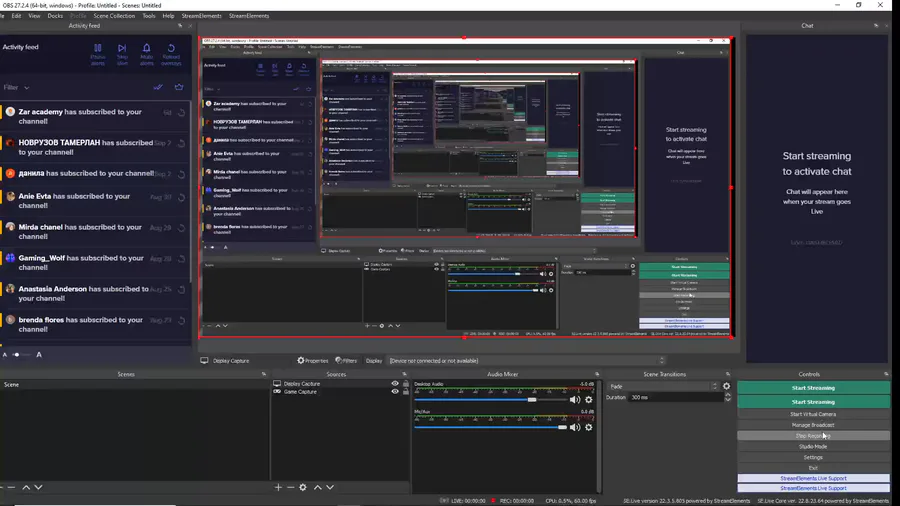Screen dimensions: 900x506
Task: Replay the Mirda chanel subscription alert
Action: pyautogui.click(x=181, y=228)
